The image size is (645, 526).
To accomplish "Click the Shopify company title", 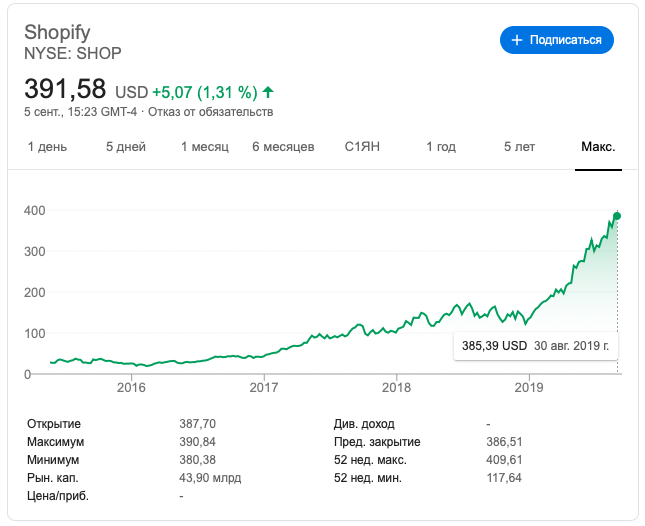I will [57, 32].
